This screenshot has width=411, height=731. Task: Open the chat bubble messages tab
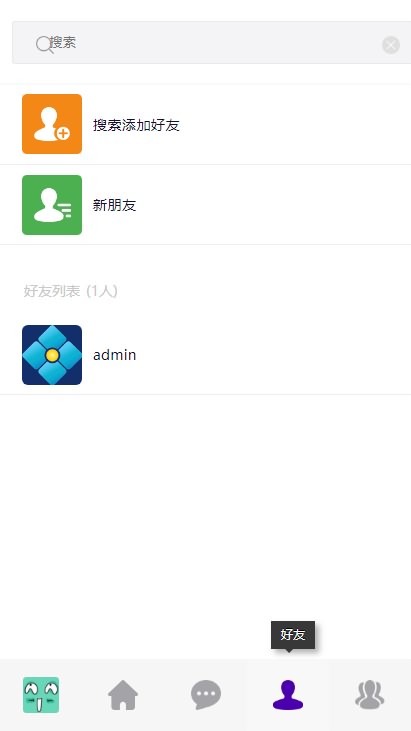[x=206, y=695]
